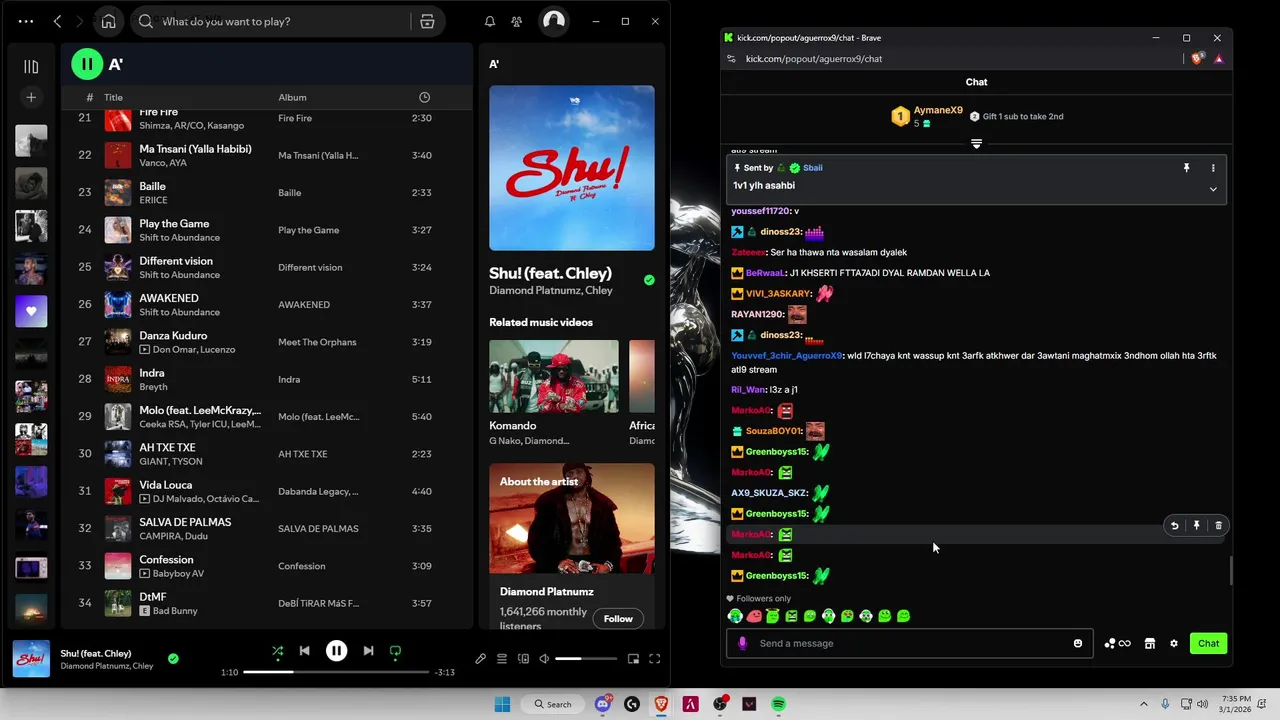Focus the Send a message field

[x=908, y=643]
